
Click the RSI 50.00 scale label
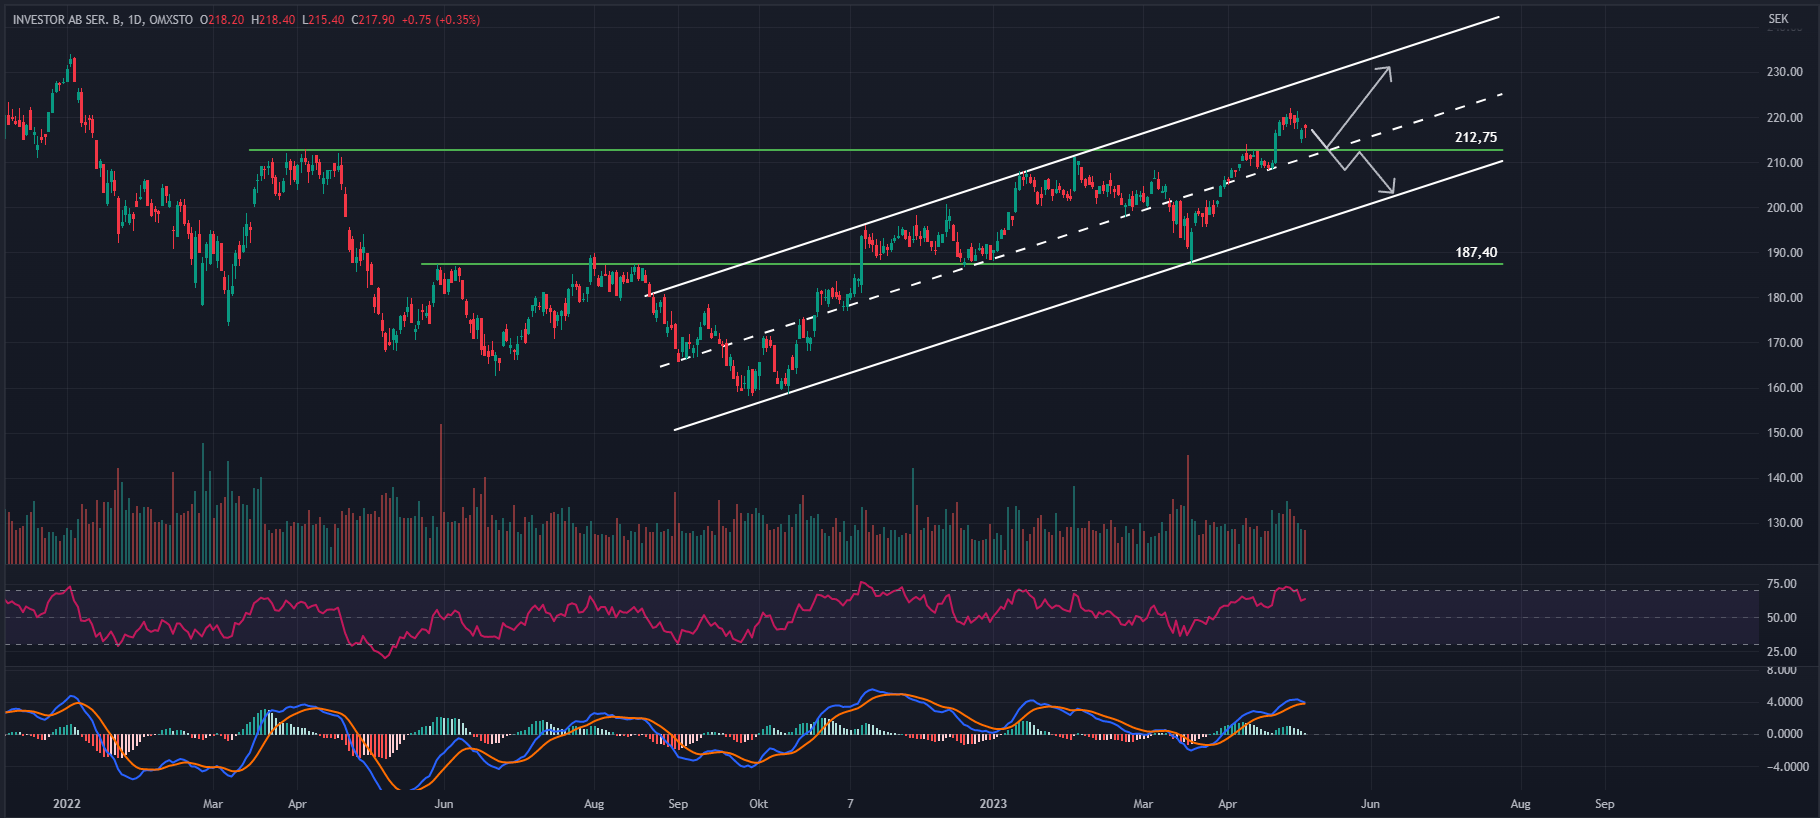click(x=1782, y=618)
